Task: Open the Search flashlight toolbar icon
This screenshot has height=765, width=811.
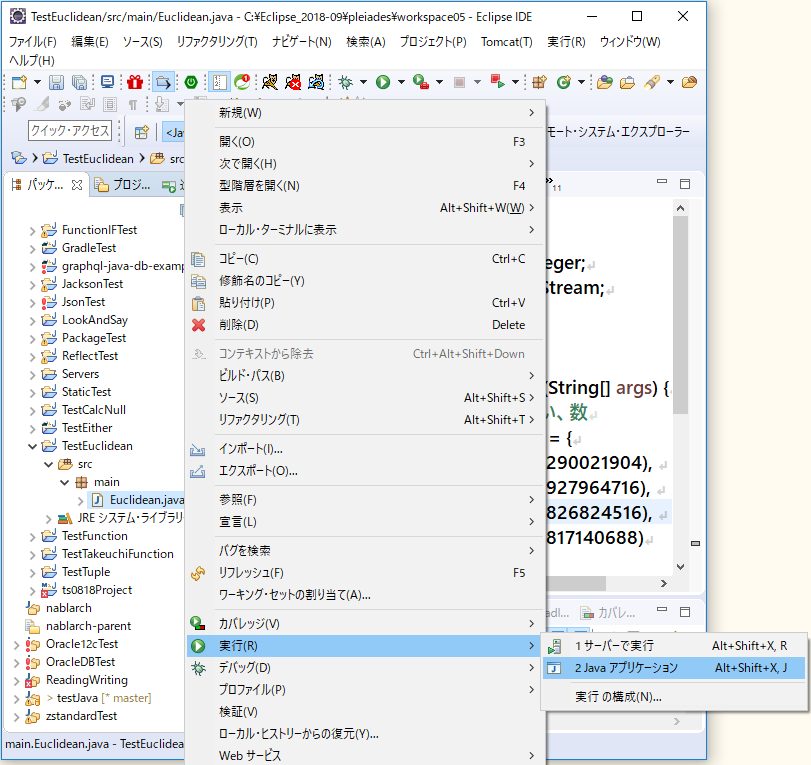Action: 651,83
